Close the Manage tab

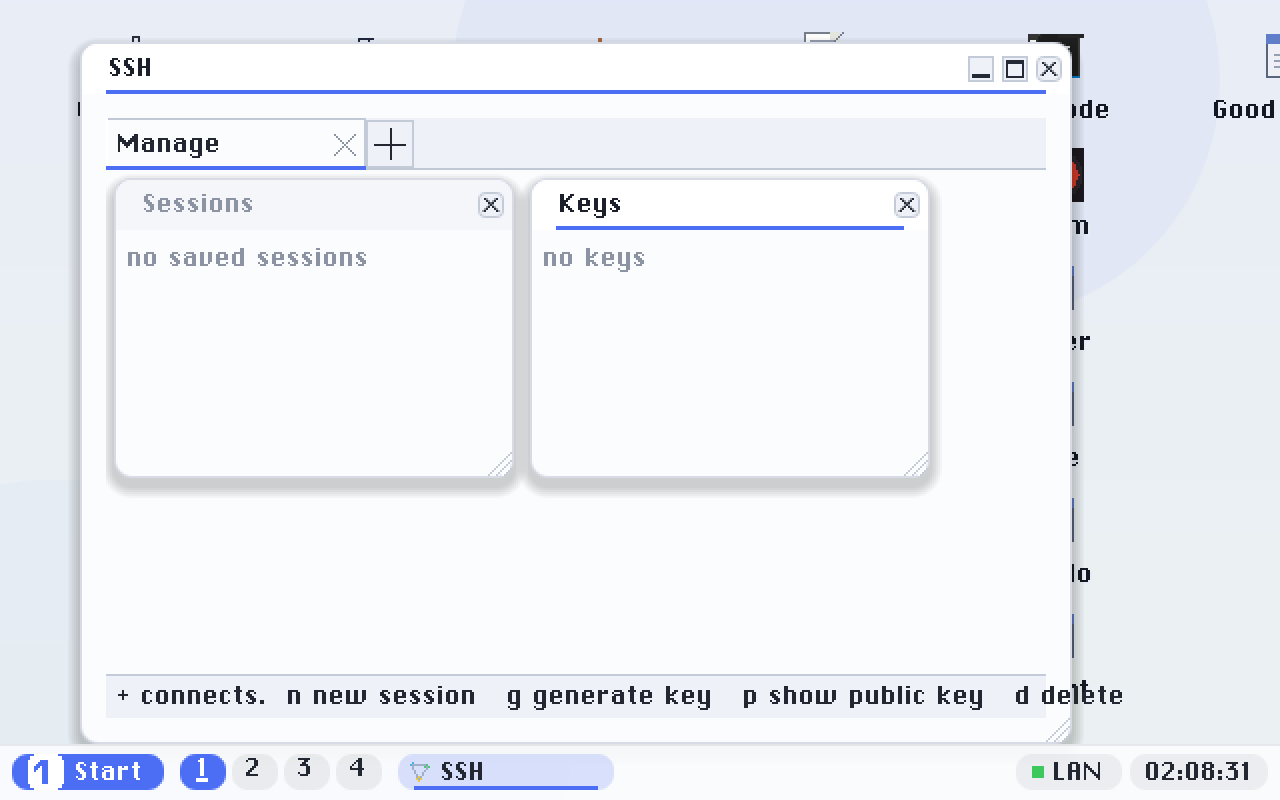click(345, 145)
